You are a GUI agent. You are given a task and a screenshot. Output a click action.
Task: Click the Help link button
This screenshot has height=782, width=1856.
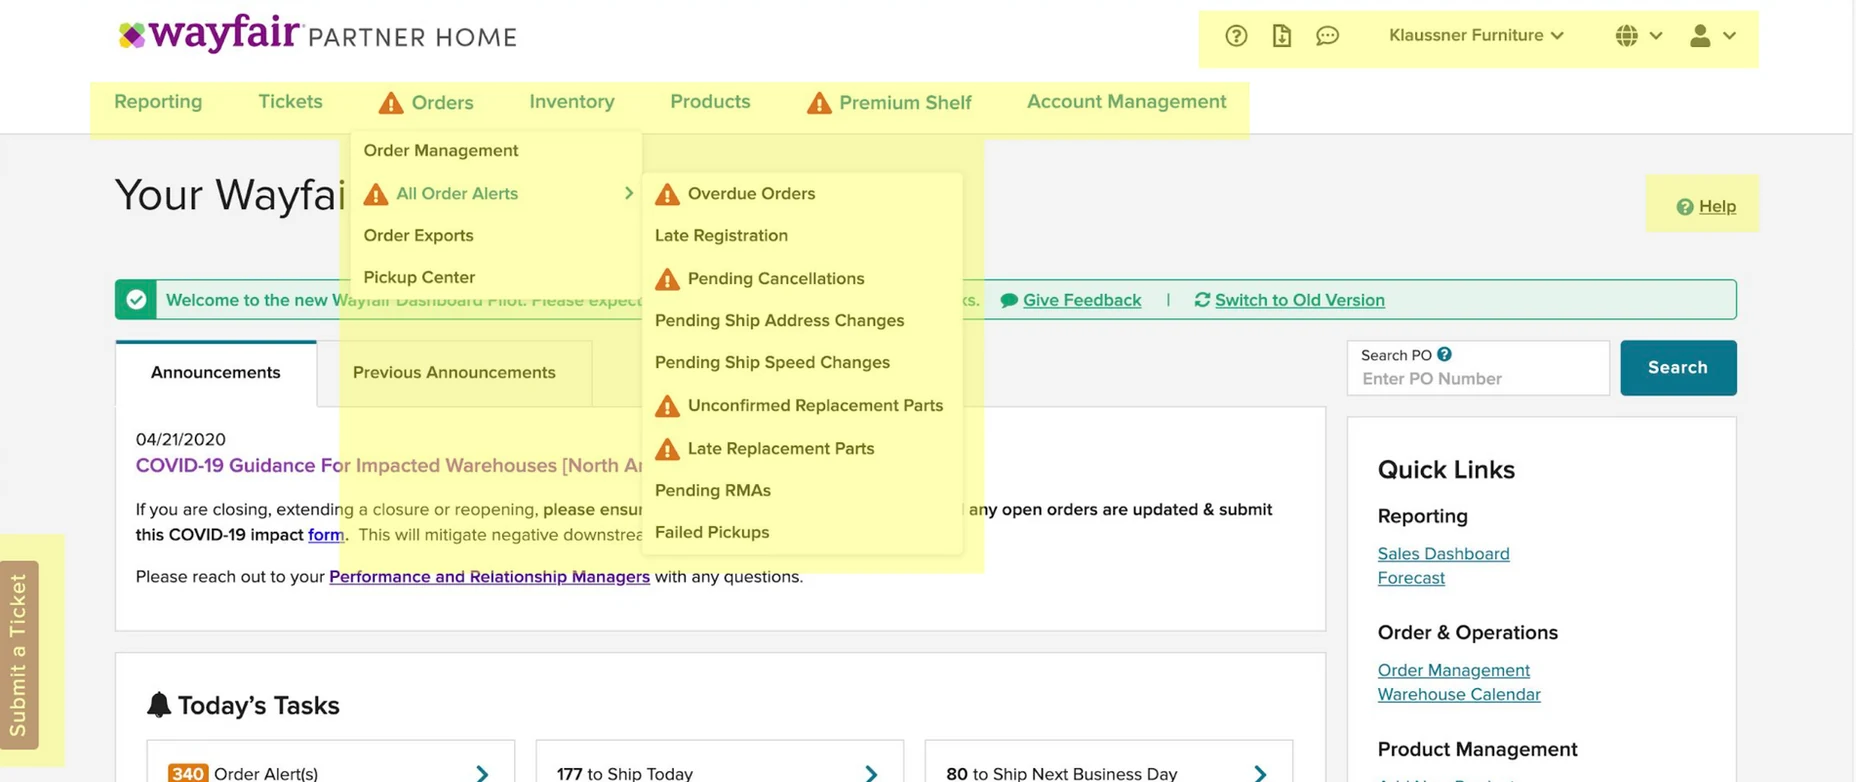coord(1706,207)
